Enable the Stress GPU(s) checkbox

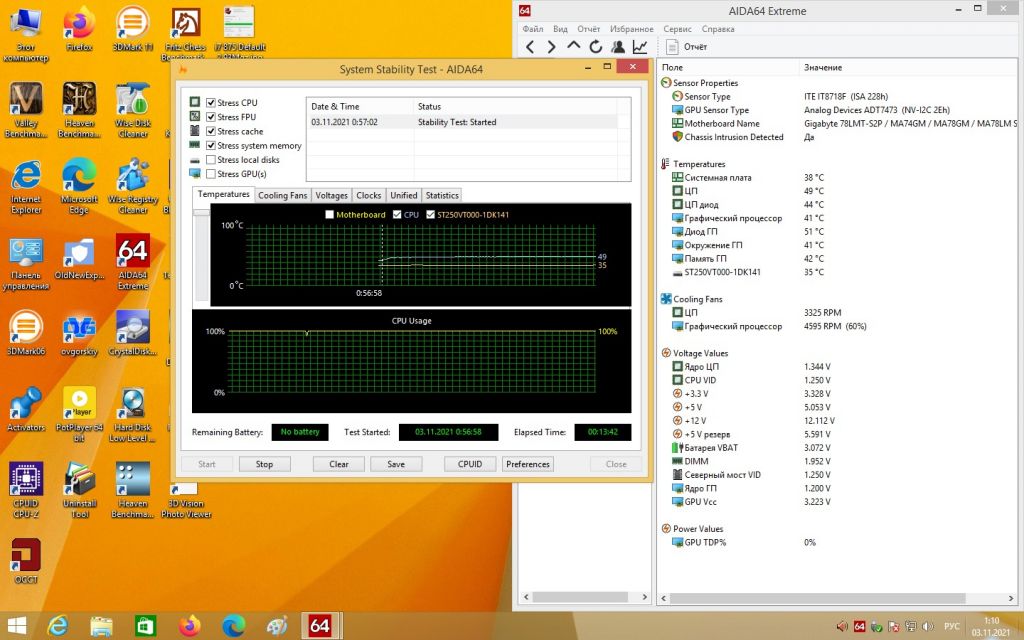click(x=211, y=174)
